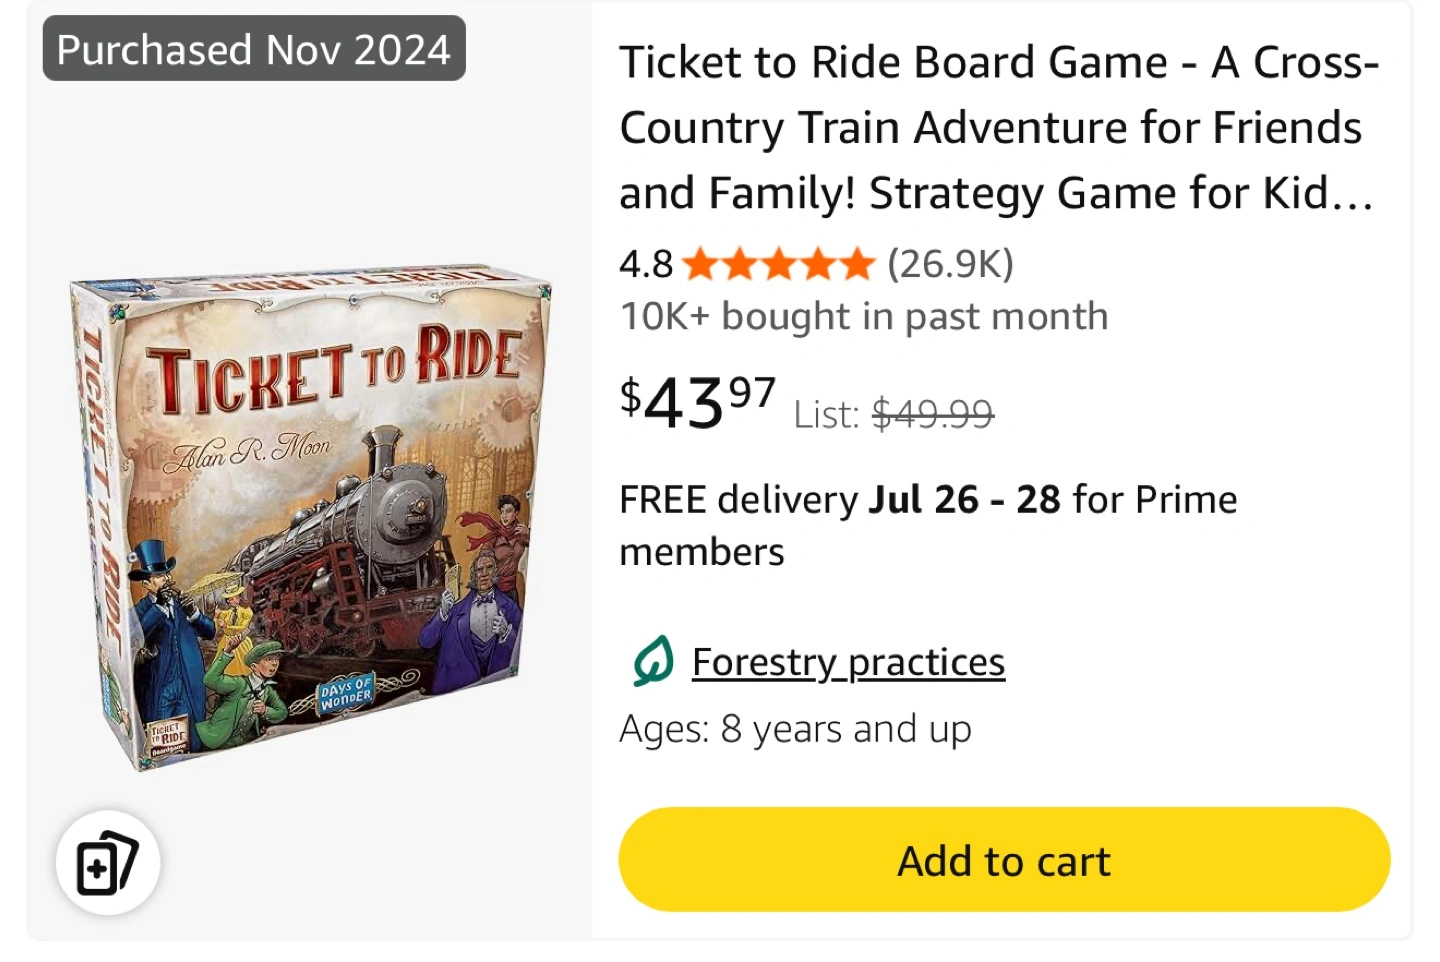This screenshot has width=1440, height=962.
Task: Tap the truncated ellipsis ending the title
Action: click(x=1353, y=195)
